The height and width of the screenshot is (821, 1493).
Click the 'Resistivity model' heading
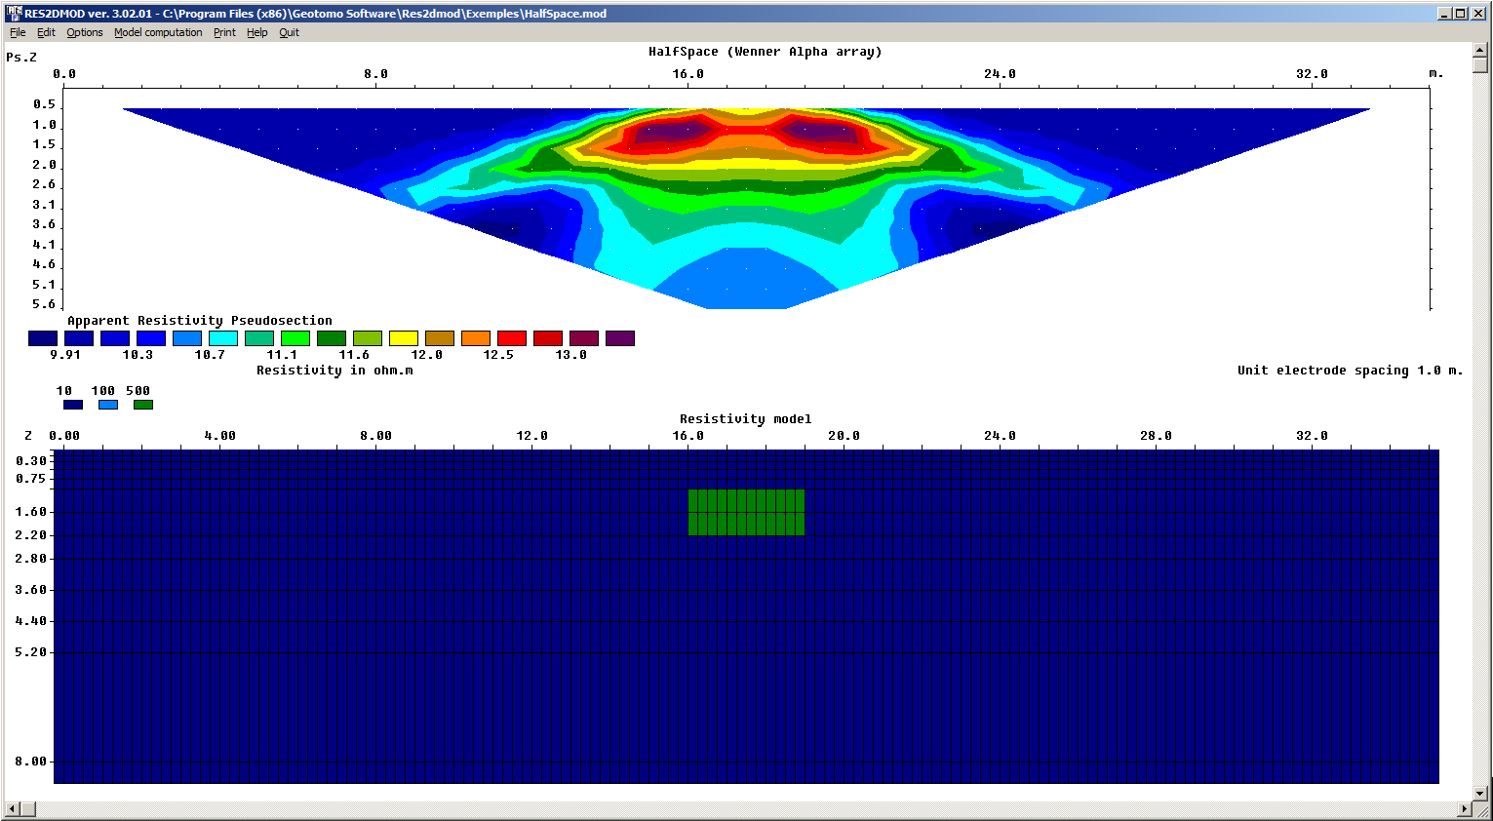(745, 419)
